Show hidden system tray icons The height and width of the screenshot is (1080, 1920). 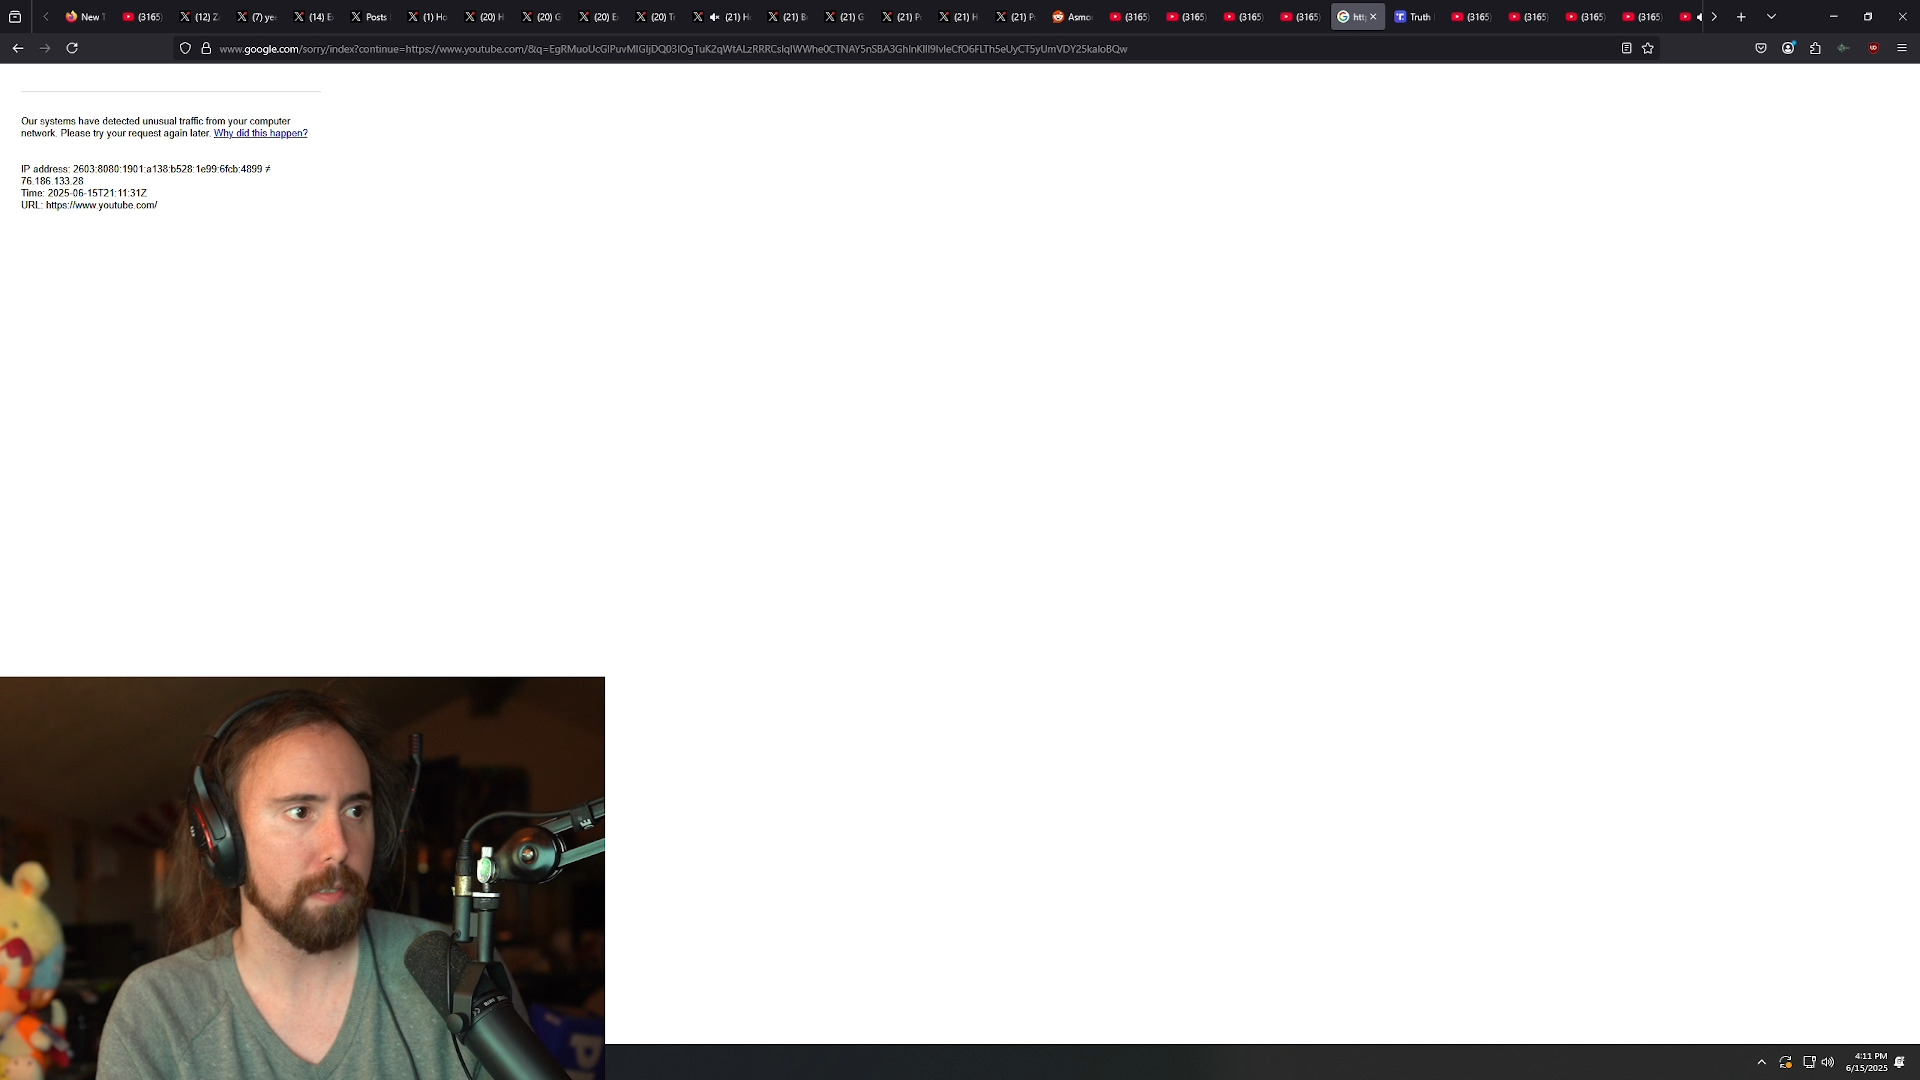[x=1761, y=1062]
